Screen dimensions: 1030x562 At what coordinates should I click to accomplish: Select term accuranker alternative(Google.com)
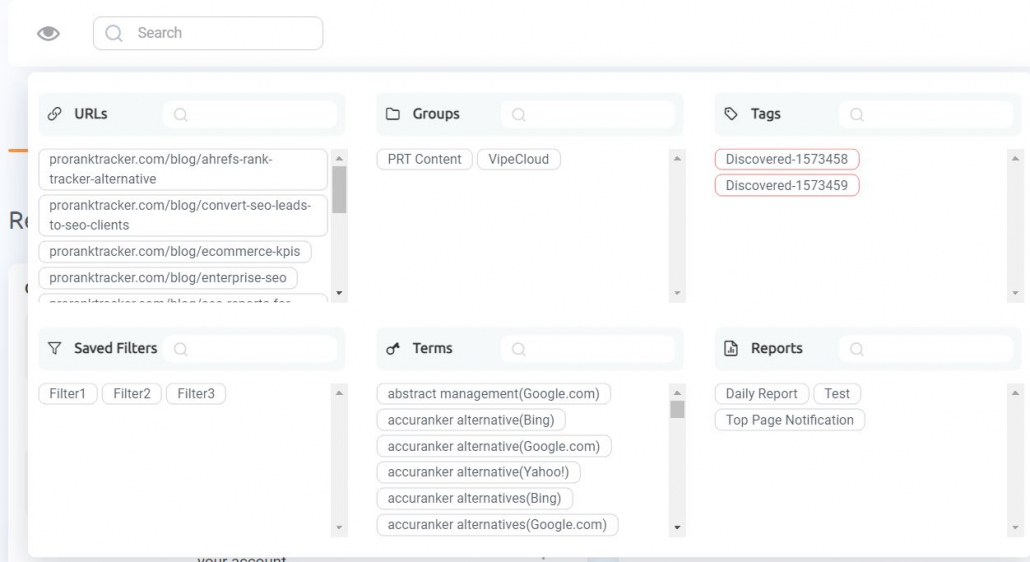click(493, 446)
